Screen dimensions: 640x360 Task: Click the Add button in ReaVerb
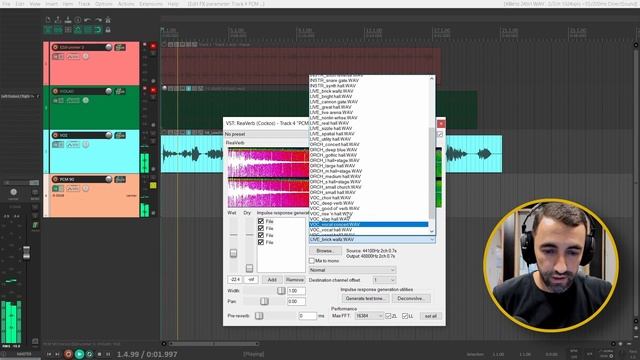[272, 280]
